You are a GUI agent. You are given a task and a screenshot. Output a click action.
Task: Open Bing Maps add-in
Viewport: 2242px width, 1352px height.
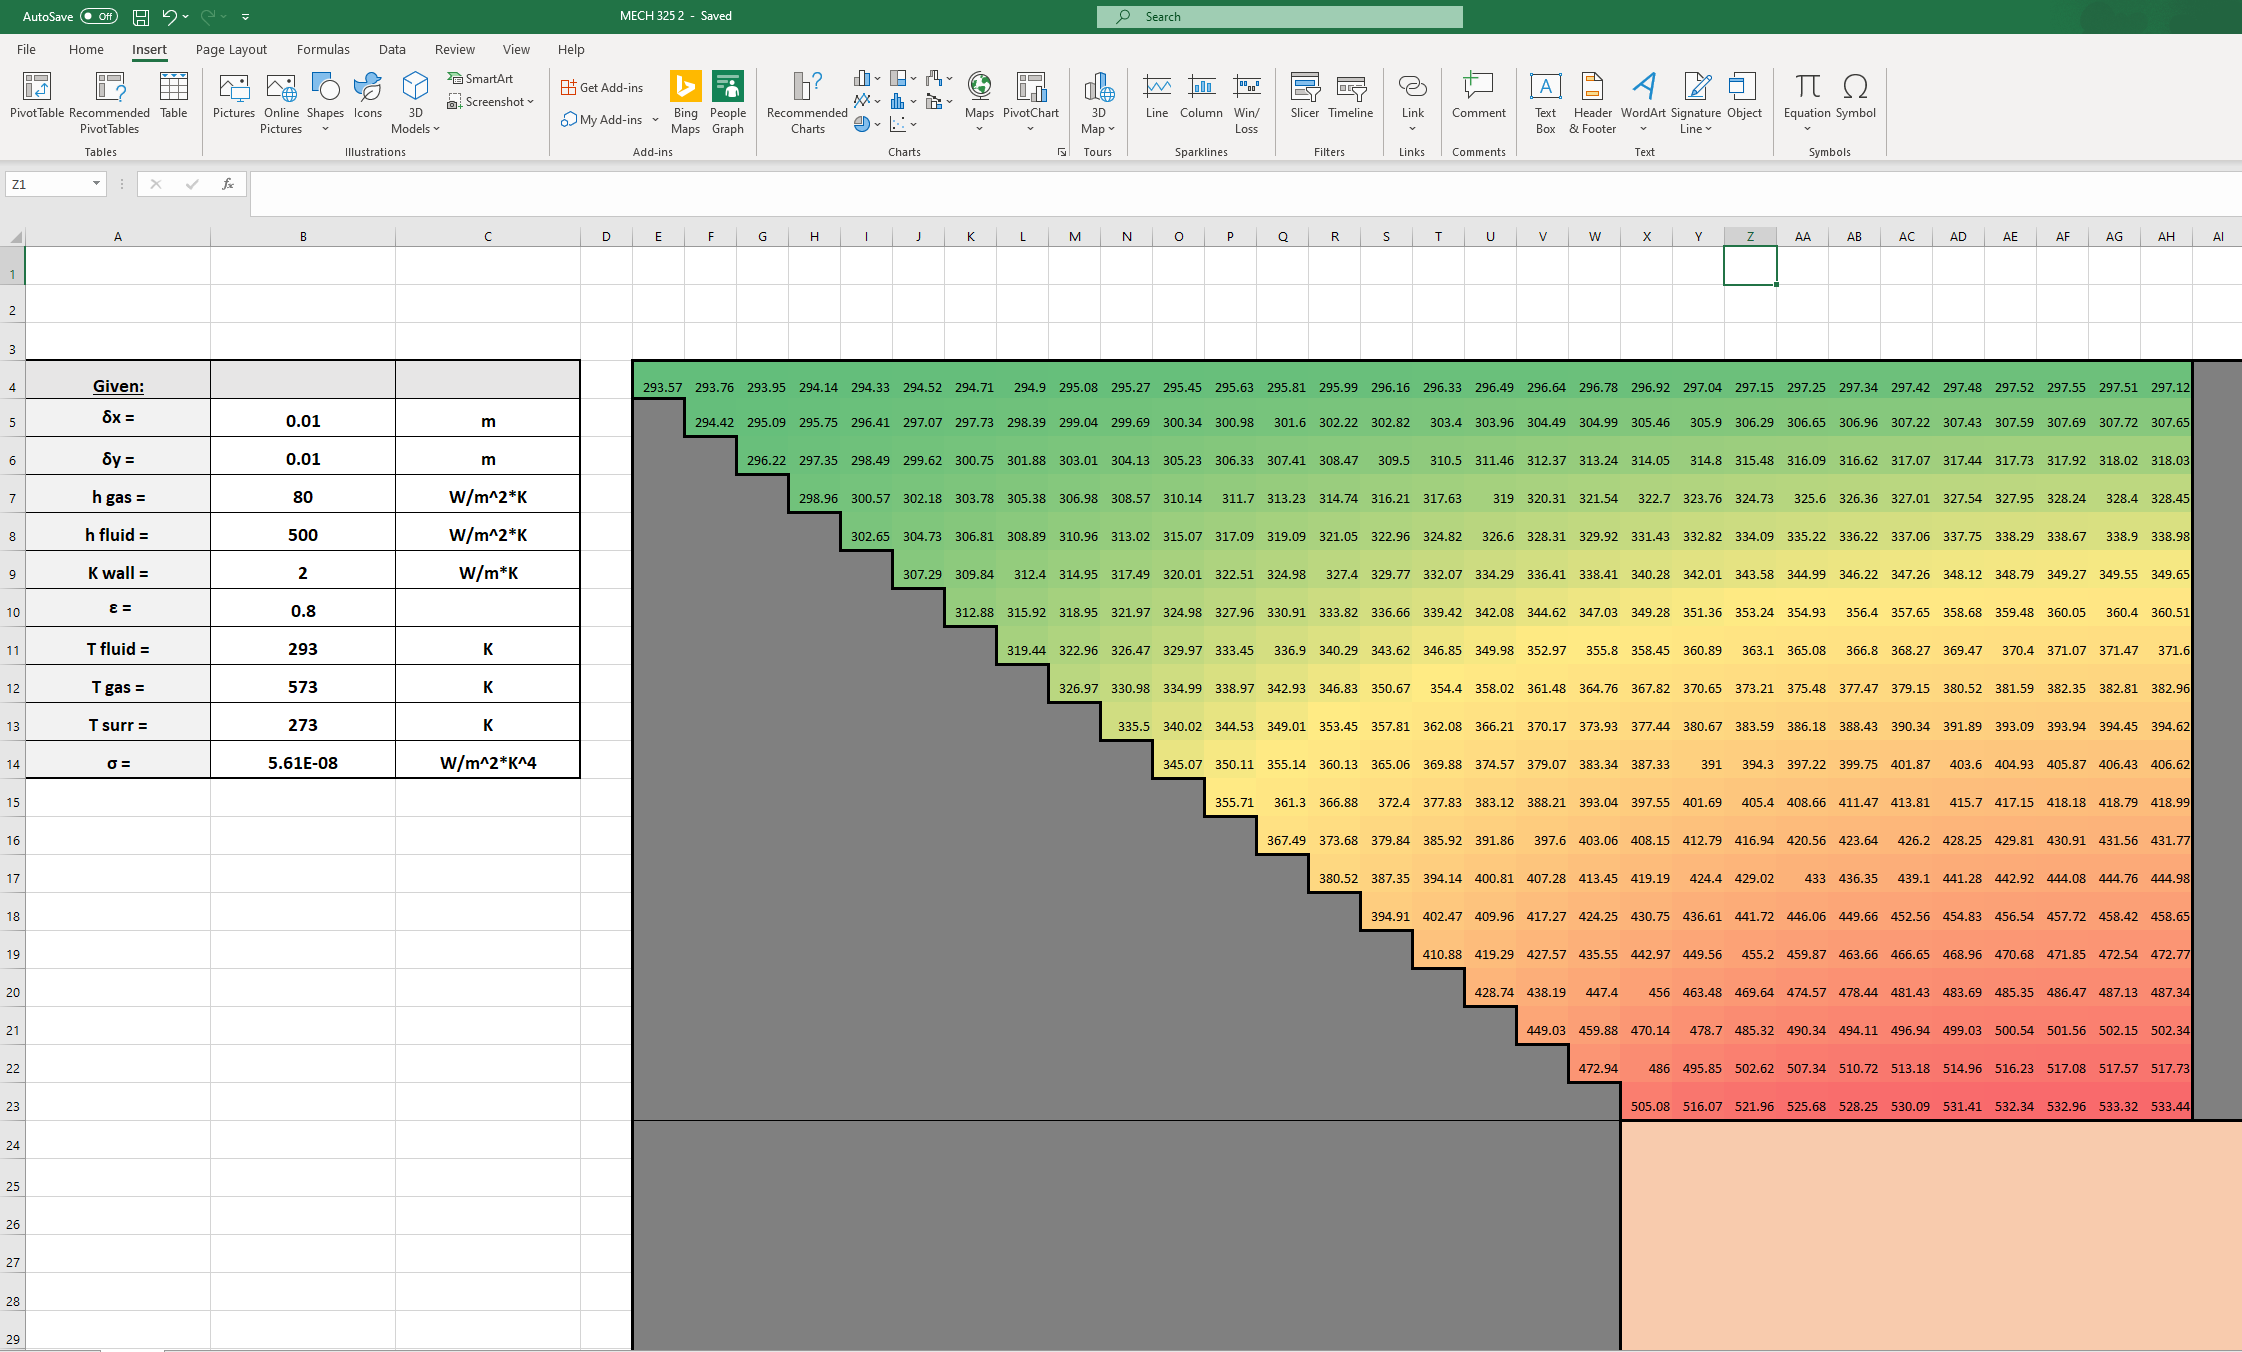685,103
